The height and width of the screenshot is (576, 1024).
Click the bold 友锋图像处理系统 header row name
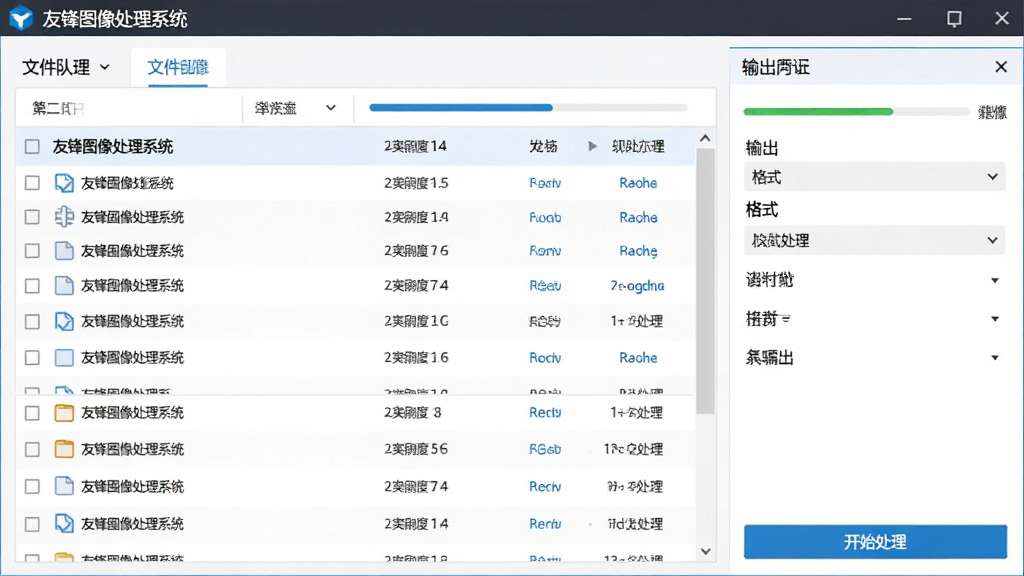112,146
